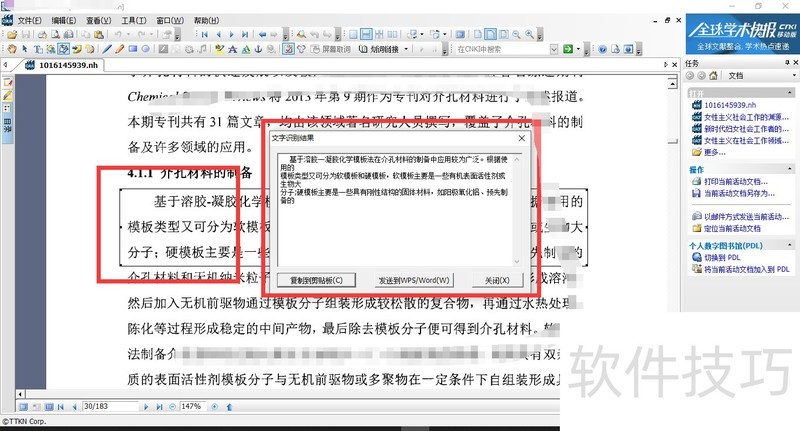Viewport: 800px width, 431px height.
Task: Click the green search go button
Action: 567,49
